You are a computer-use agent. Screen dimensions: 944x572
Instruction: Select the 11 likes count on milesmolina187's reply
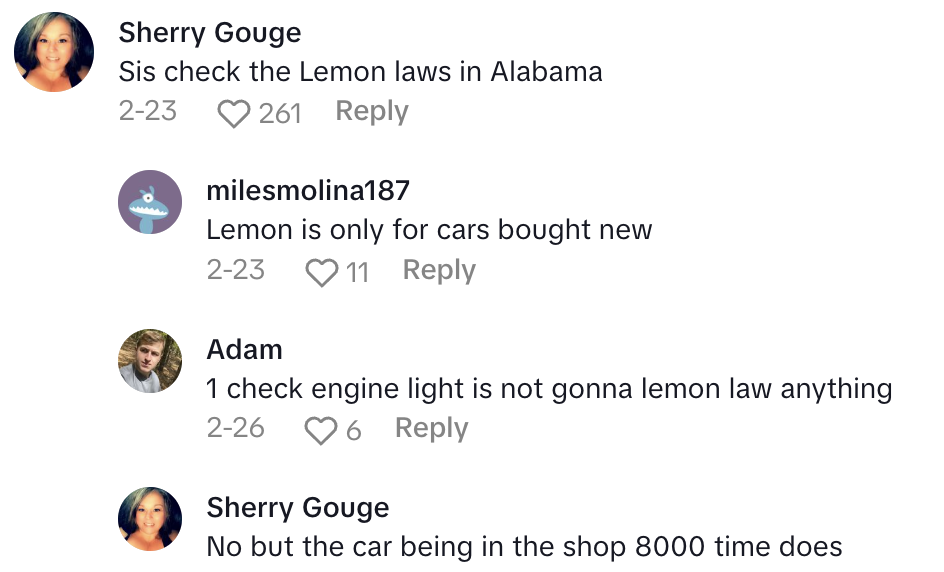point(357,272)
